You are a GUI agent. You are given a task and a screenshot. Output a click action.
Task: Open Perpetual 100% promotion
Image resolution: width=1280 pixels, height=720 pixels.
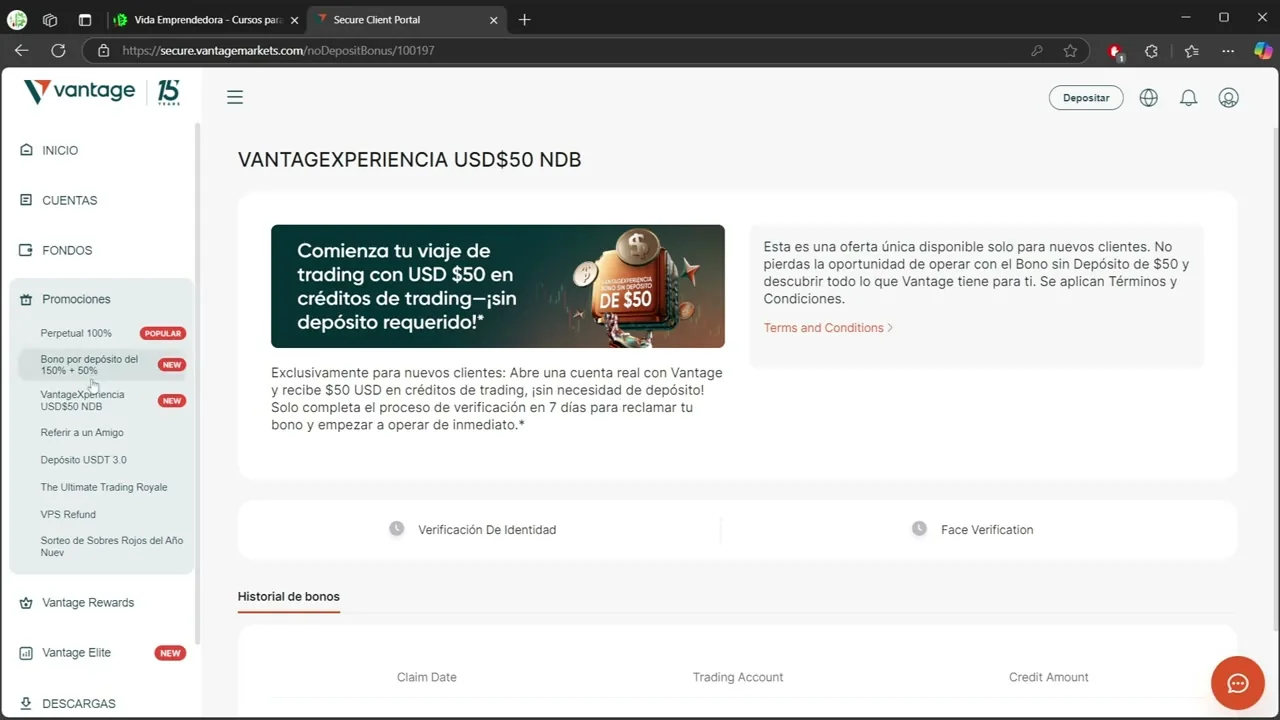tap(76, 333)
